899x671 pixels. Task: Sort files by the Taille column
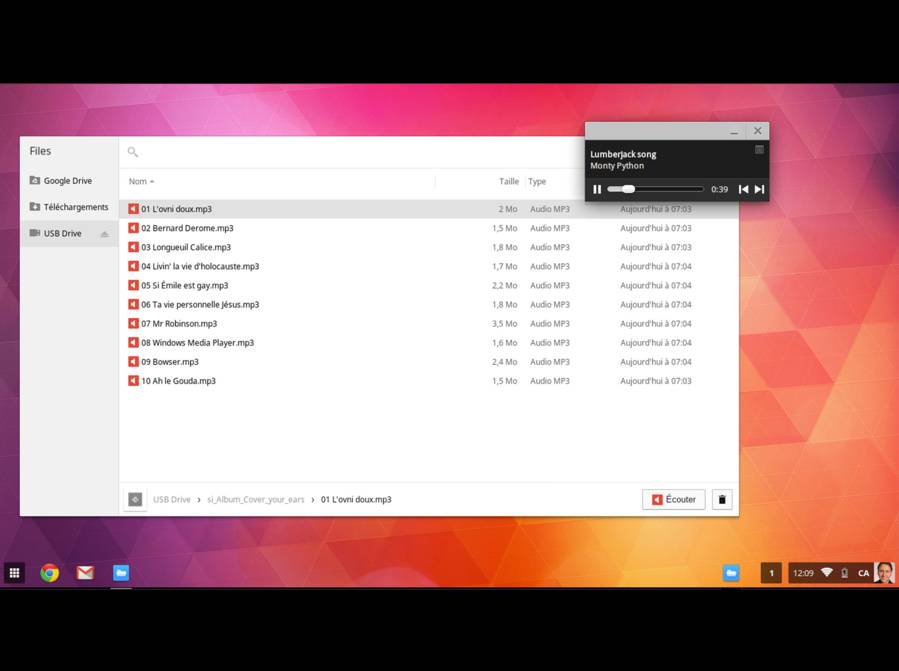508,182
